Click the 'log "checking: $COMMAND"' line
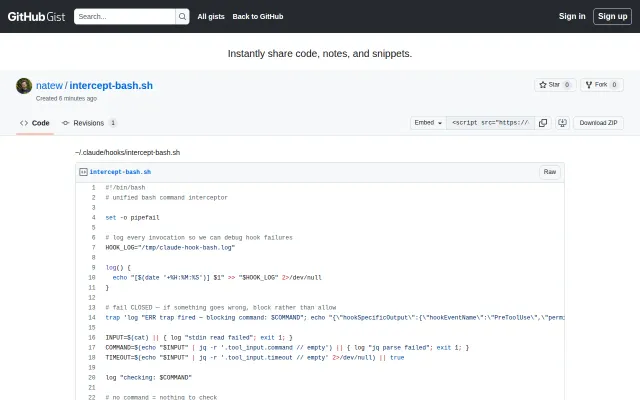The image size is (640, 400). [149, 378]
